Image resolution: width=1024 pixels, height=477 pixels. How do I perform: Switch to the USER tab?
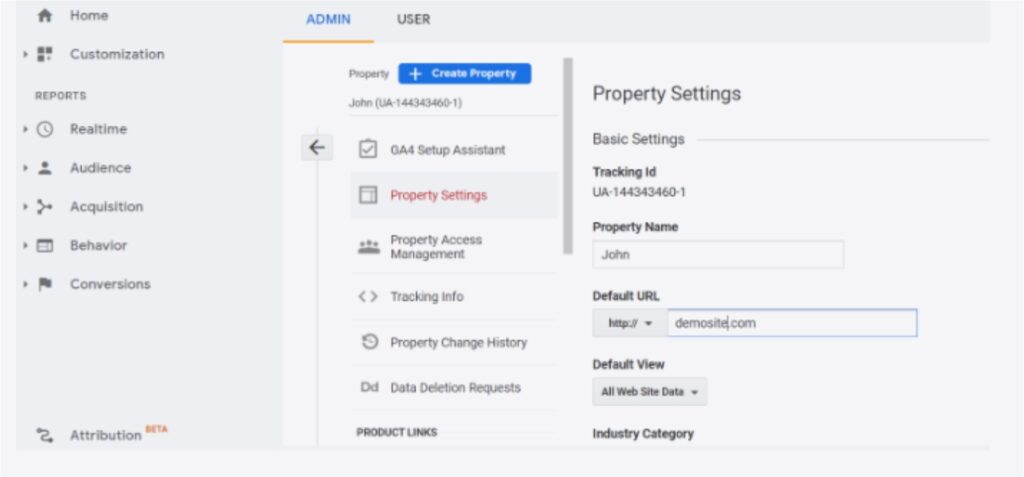point(413,20)
